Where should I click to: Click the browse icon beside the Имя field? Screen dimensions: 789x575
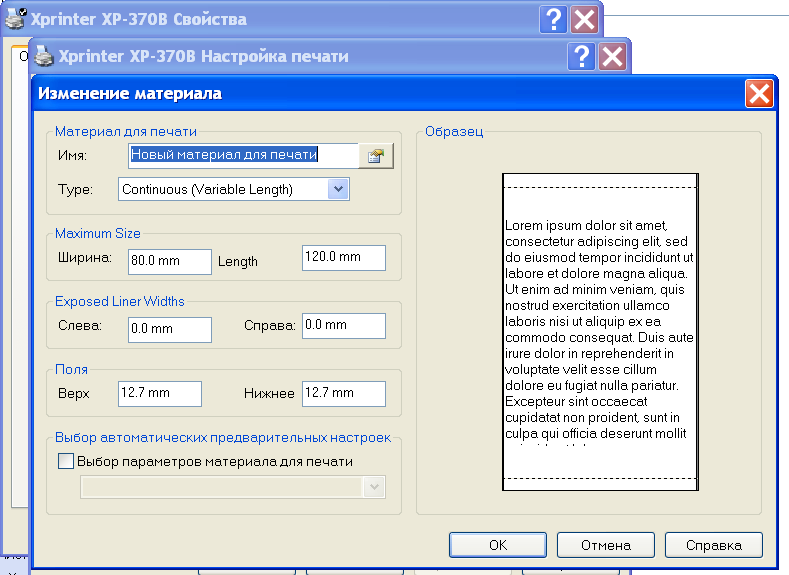click(376, 156)
